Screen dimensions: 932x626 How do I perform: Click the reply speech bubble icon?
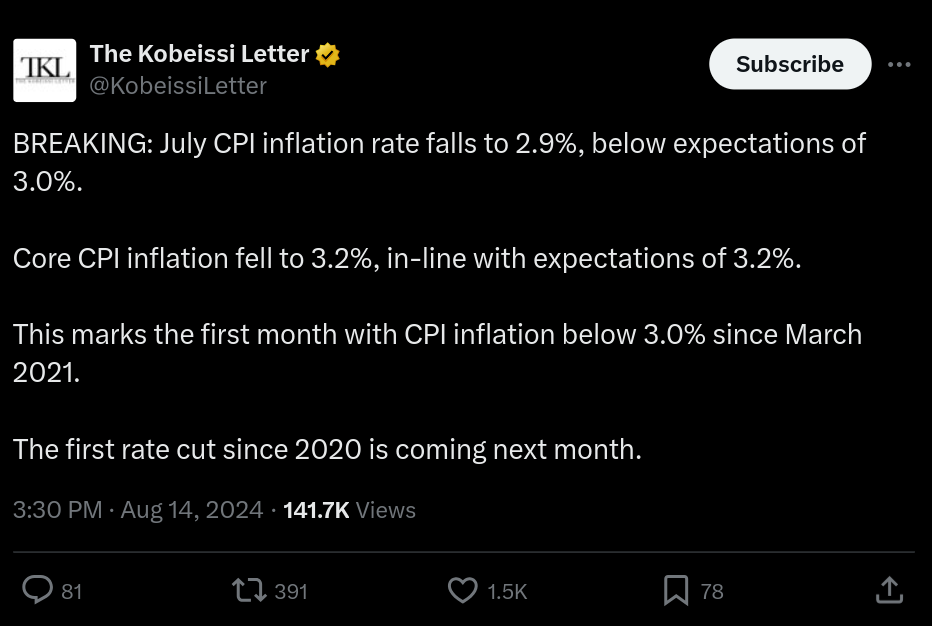click(x=37, y=590)
